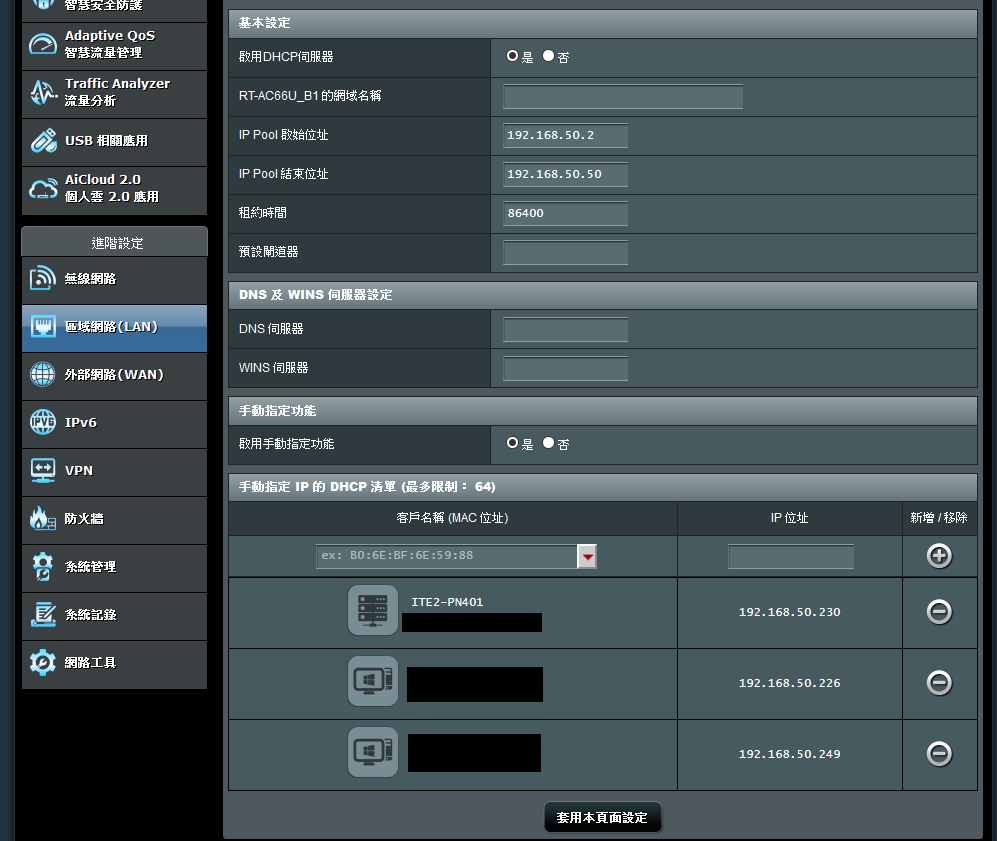Click the 系統管理 gear person icon
Viewport: 997px width, 841px height.
tap(43, 566)
